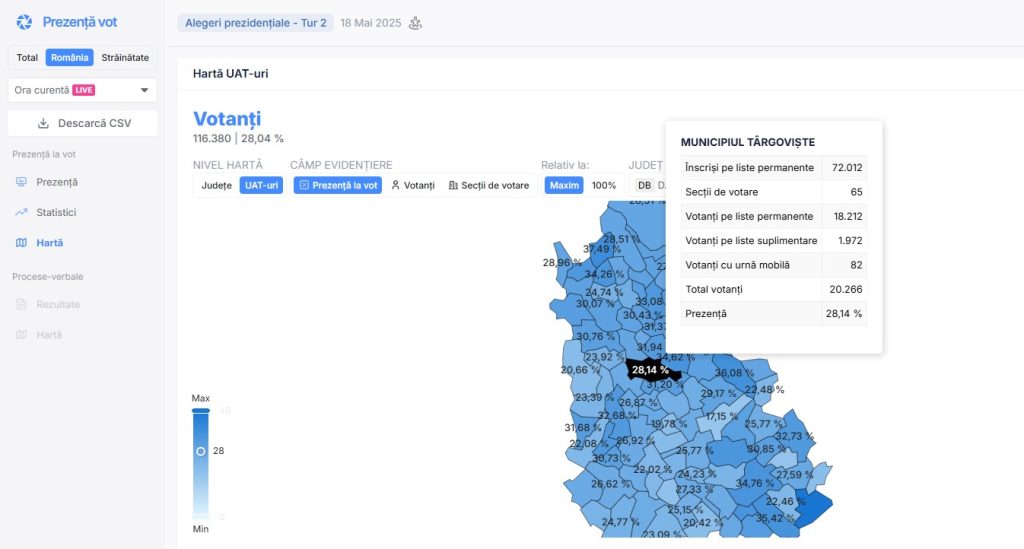Image resolution: width=1024 pixels, height=549 pixels.
Task: Open the DB județ selector
Action: point(644,185)
